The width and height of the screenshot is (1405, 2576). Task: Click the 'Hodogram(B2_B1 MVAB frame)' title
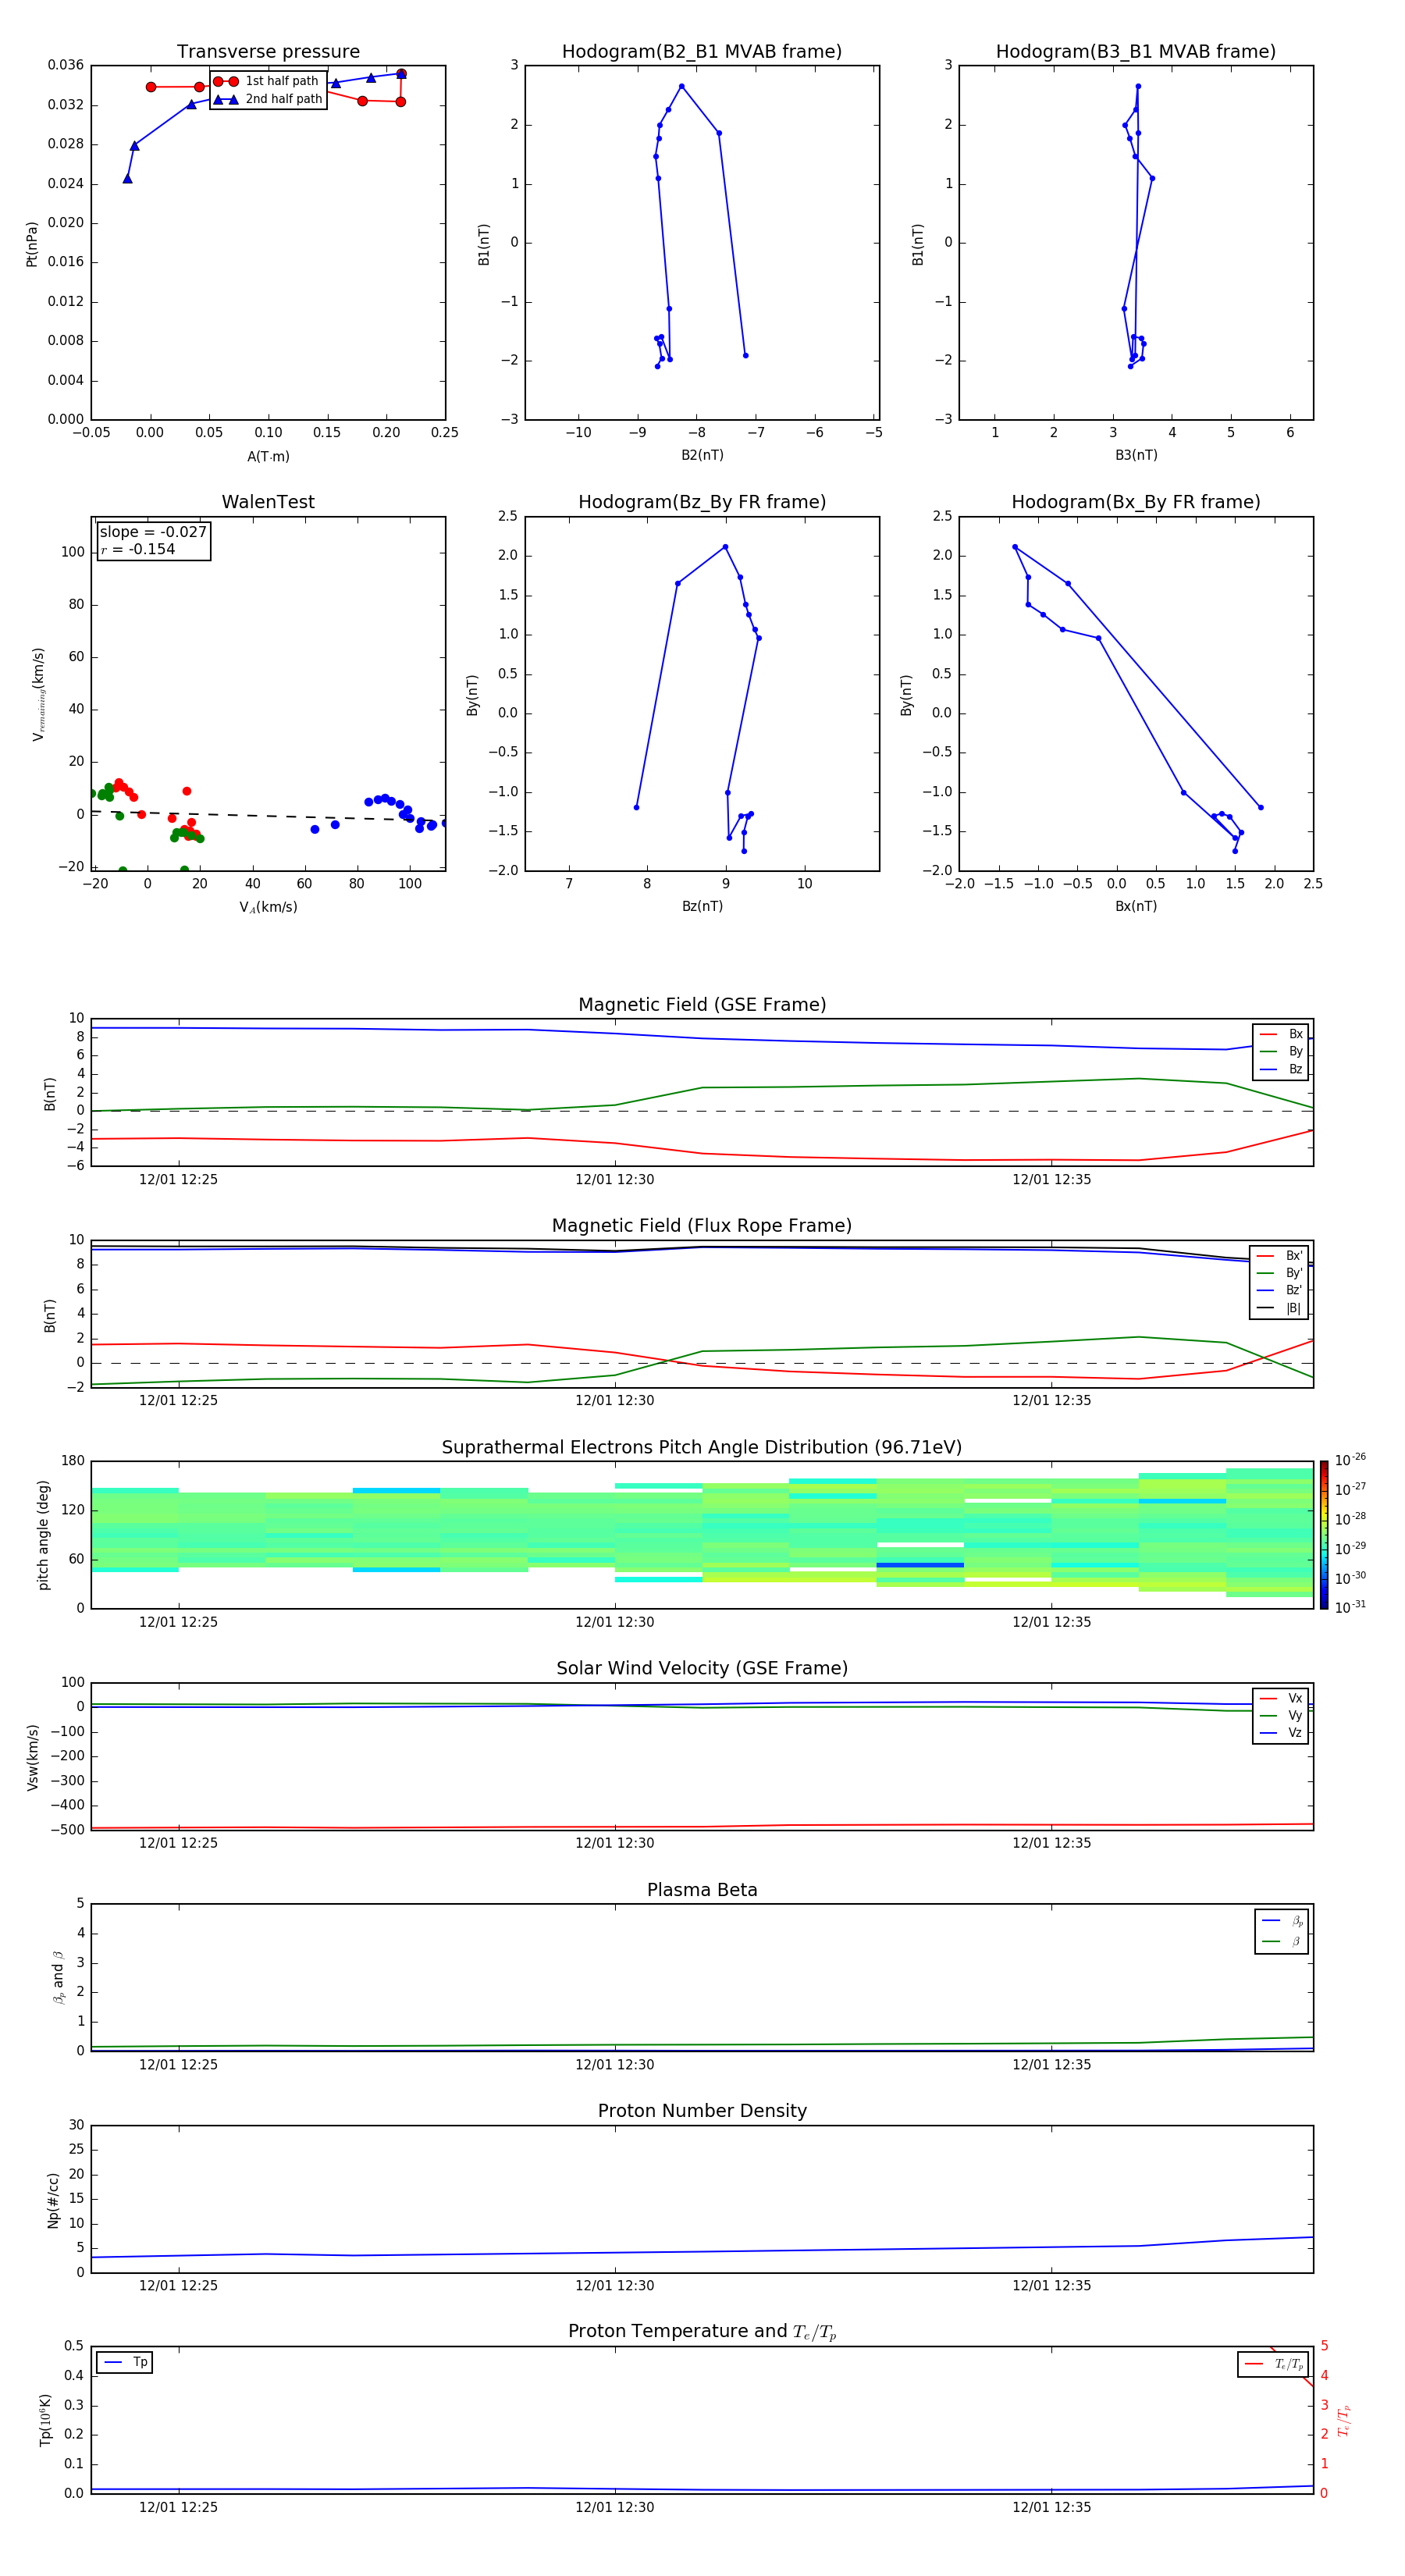coord(702,52)
